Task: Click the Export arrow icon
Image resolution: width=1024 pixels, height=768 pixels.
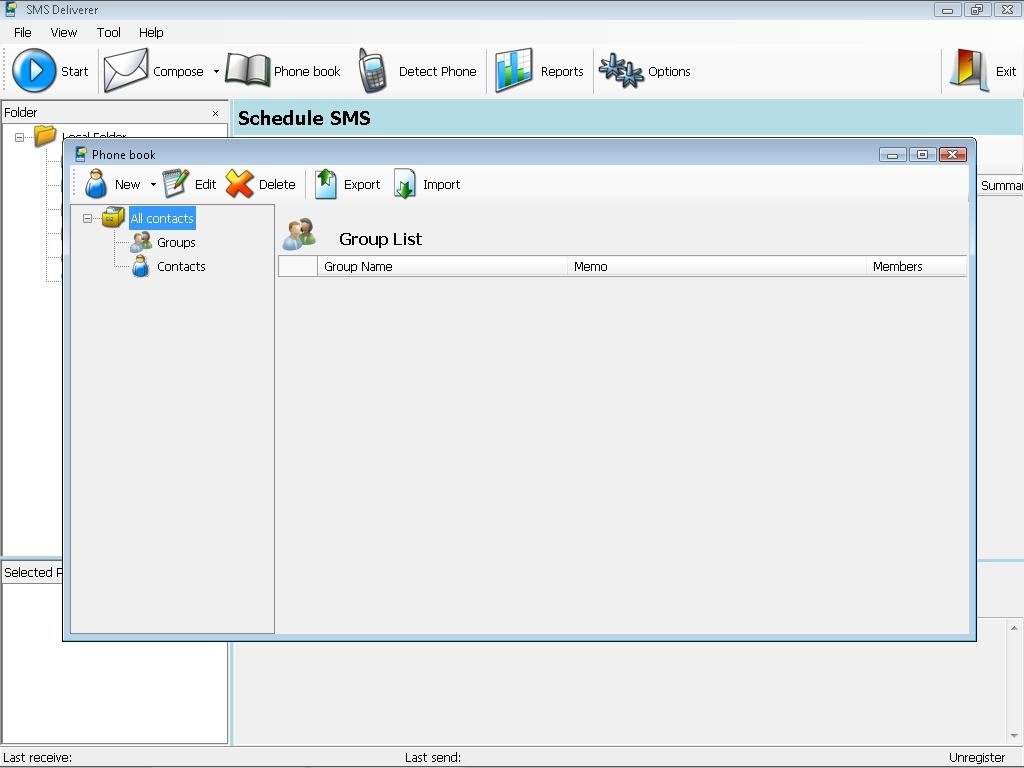Action: click(325, 184)
